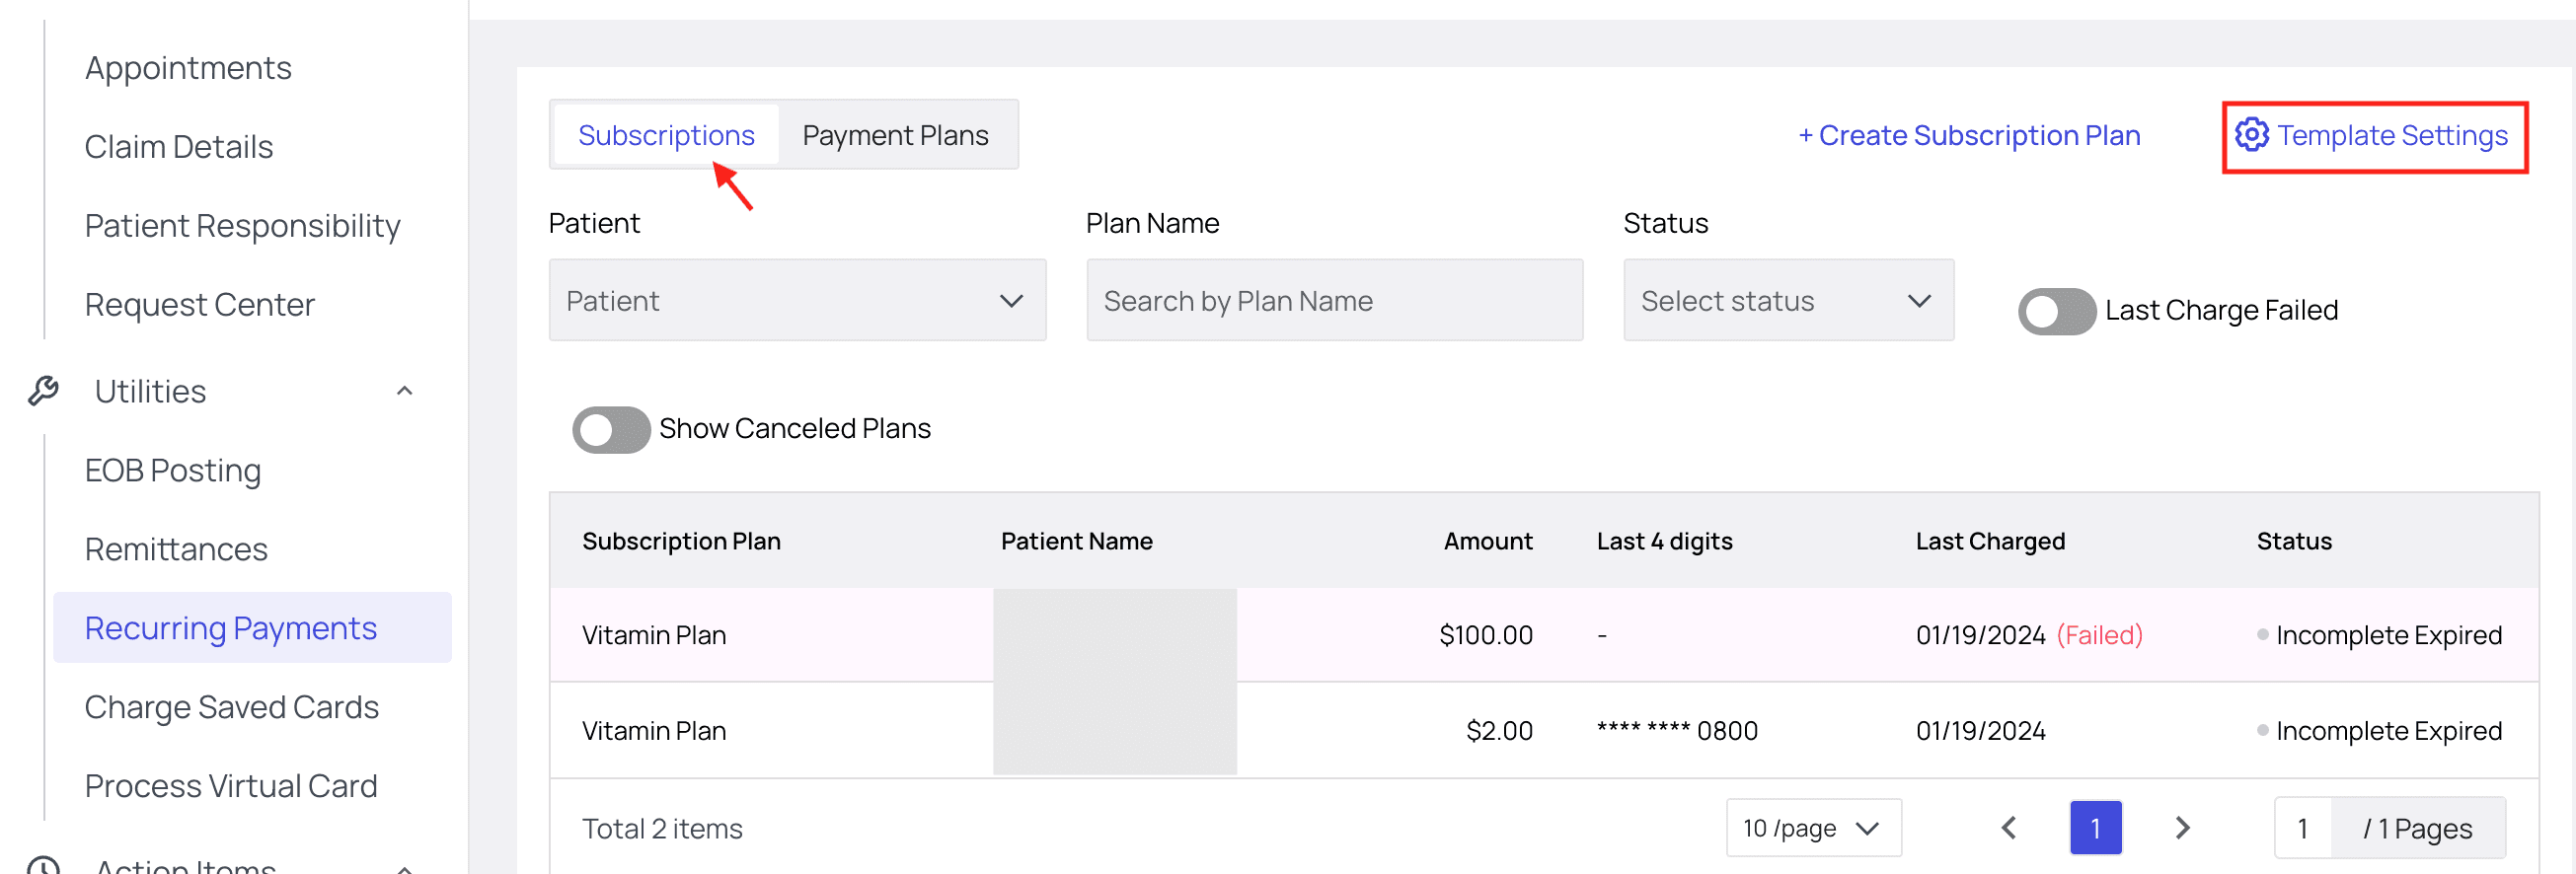Open EOB Posting from the sidebar
2576x874 pixels.
[173, 470]
